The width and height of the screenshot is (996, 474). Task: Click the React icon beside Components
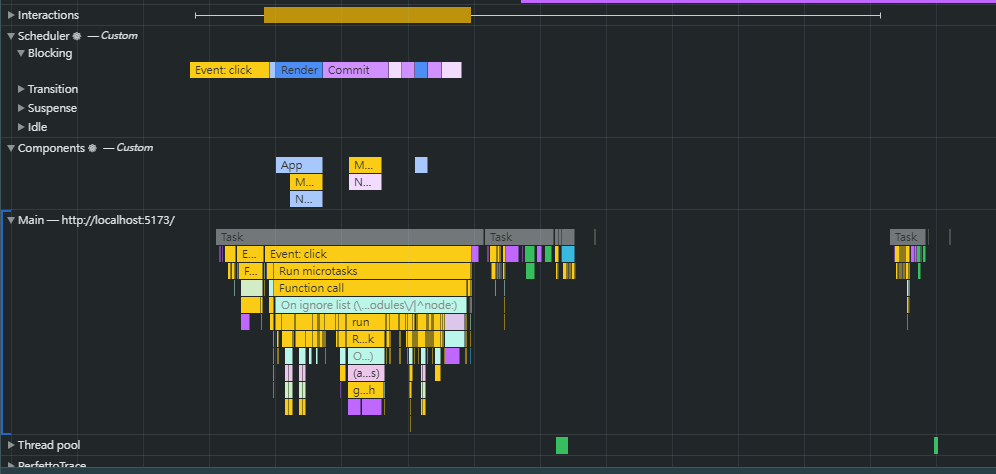click(x=93, y=148)
